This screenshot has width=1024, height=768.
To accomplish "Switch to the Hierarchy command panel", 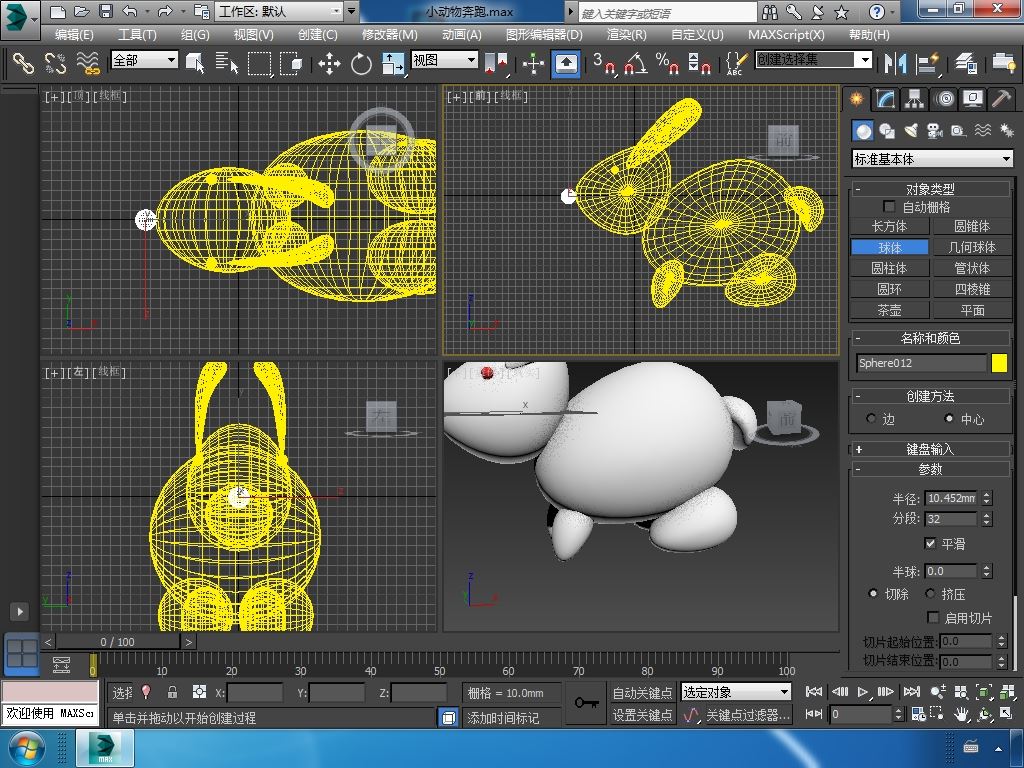I will [x=914, y=99].
